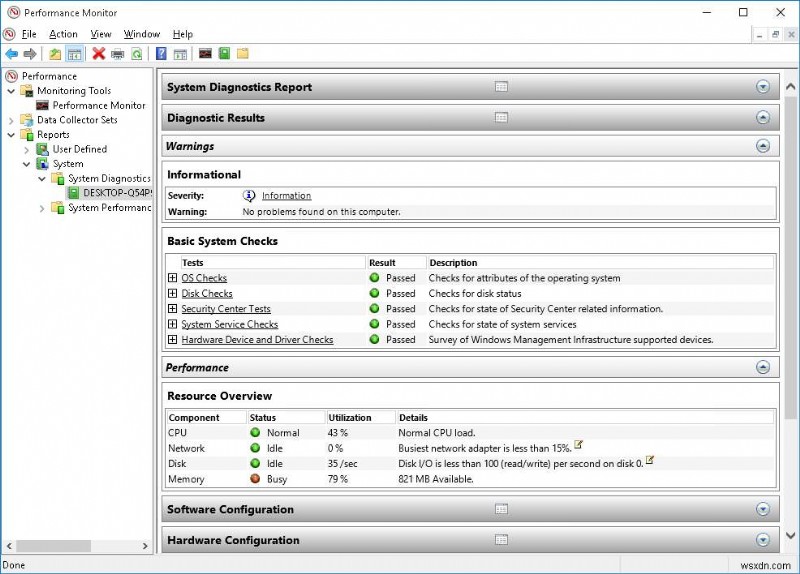Open the System Service Checks link
800x574 pixels.
[230, 325]
